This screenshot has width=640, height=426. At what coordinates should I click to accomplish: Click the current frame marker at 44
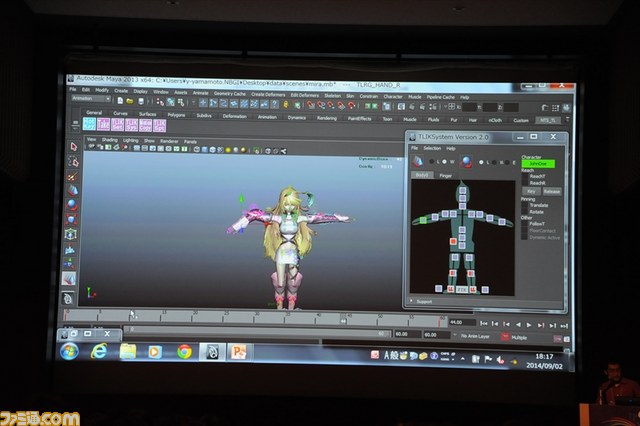pyautogui.click(x=343, y=318)
